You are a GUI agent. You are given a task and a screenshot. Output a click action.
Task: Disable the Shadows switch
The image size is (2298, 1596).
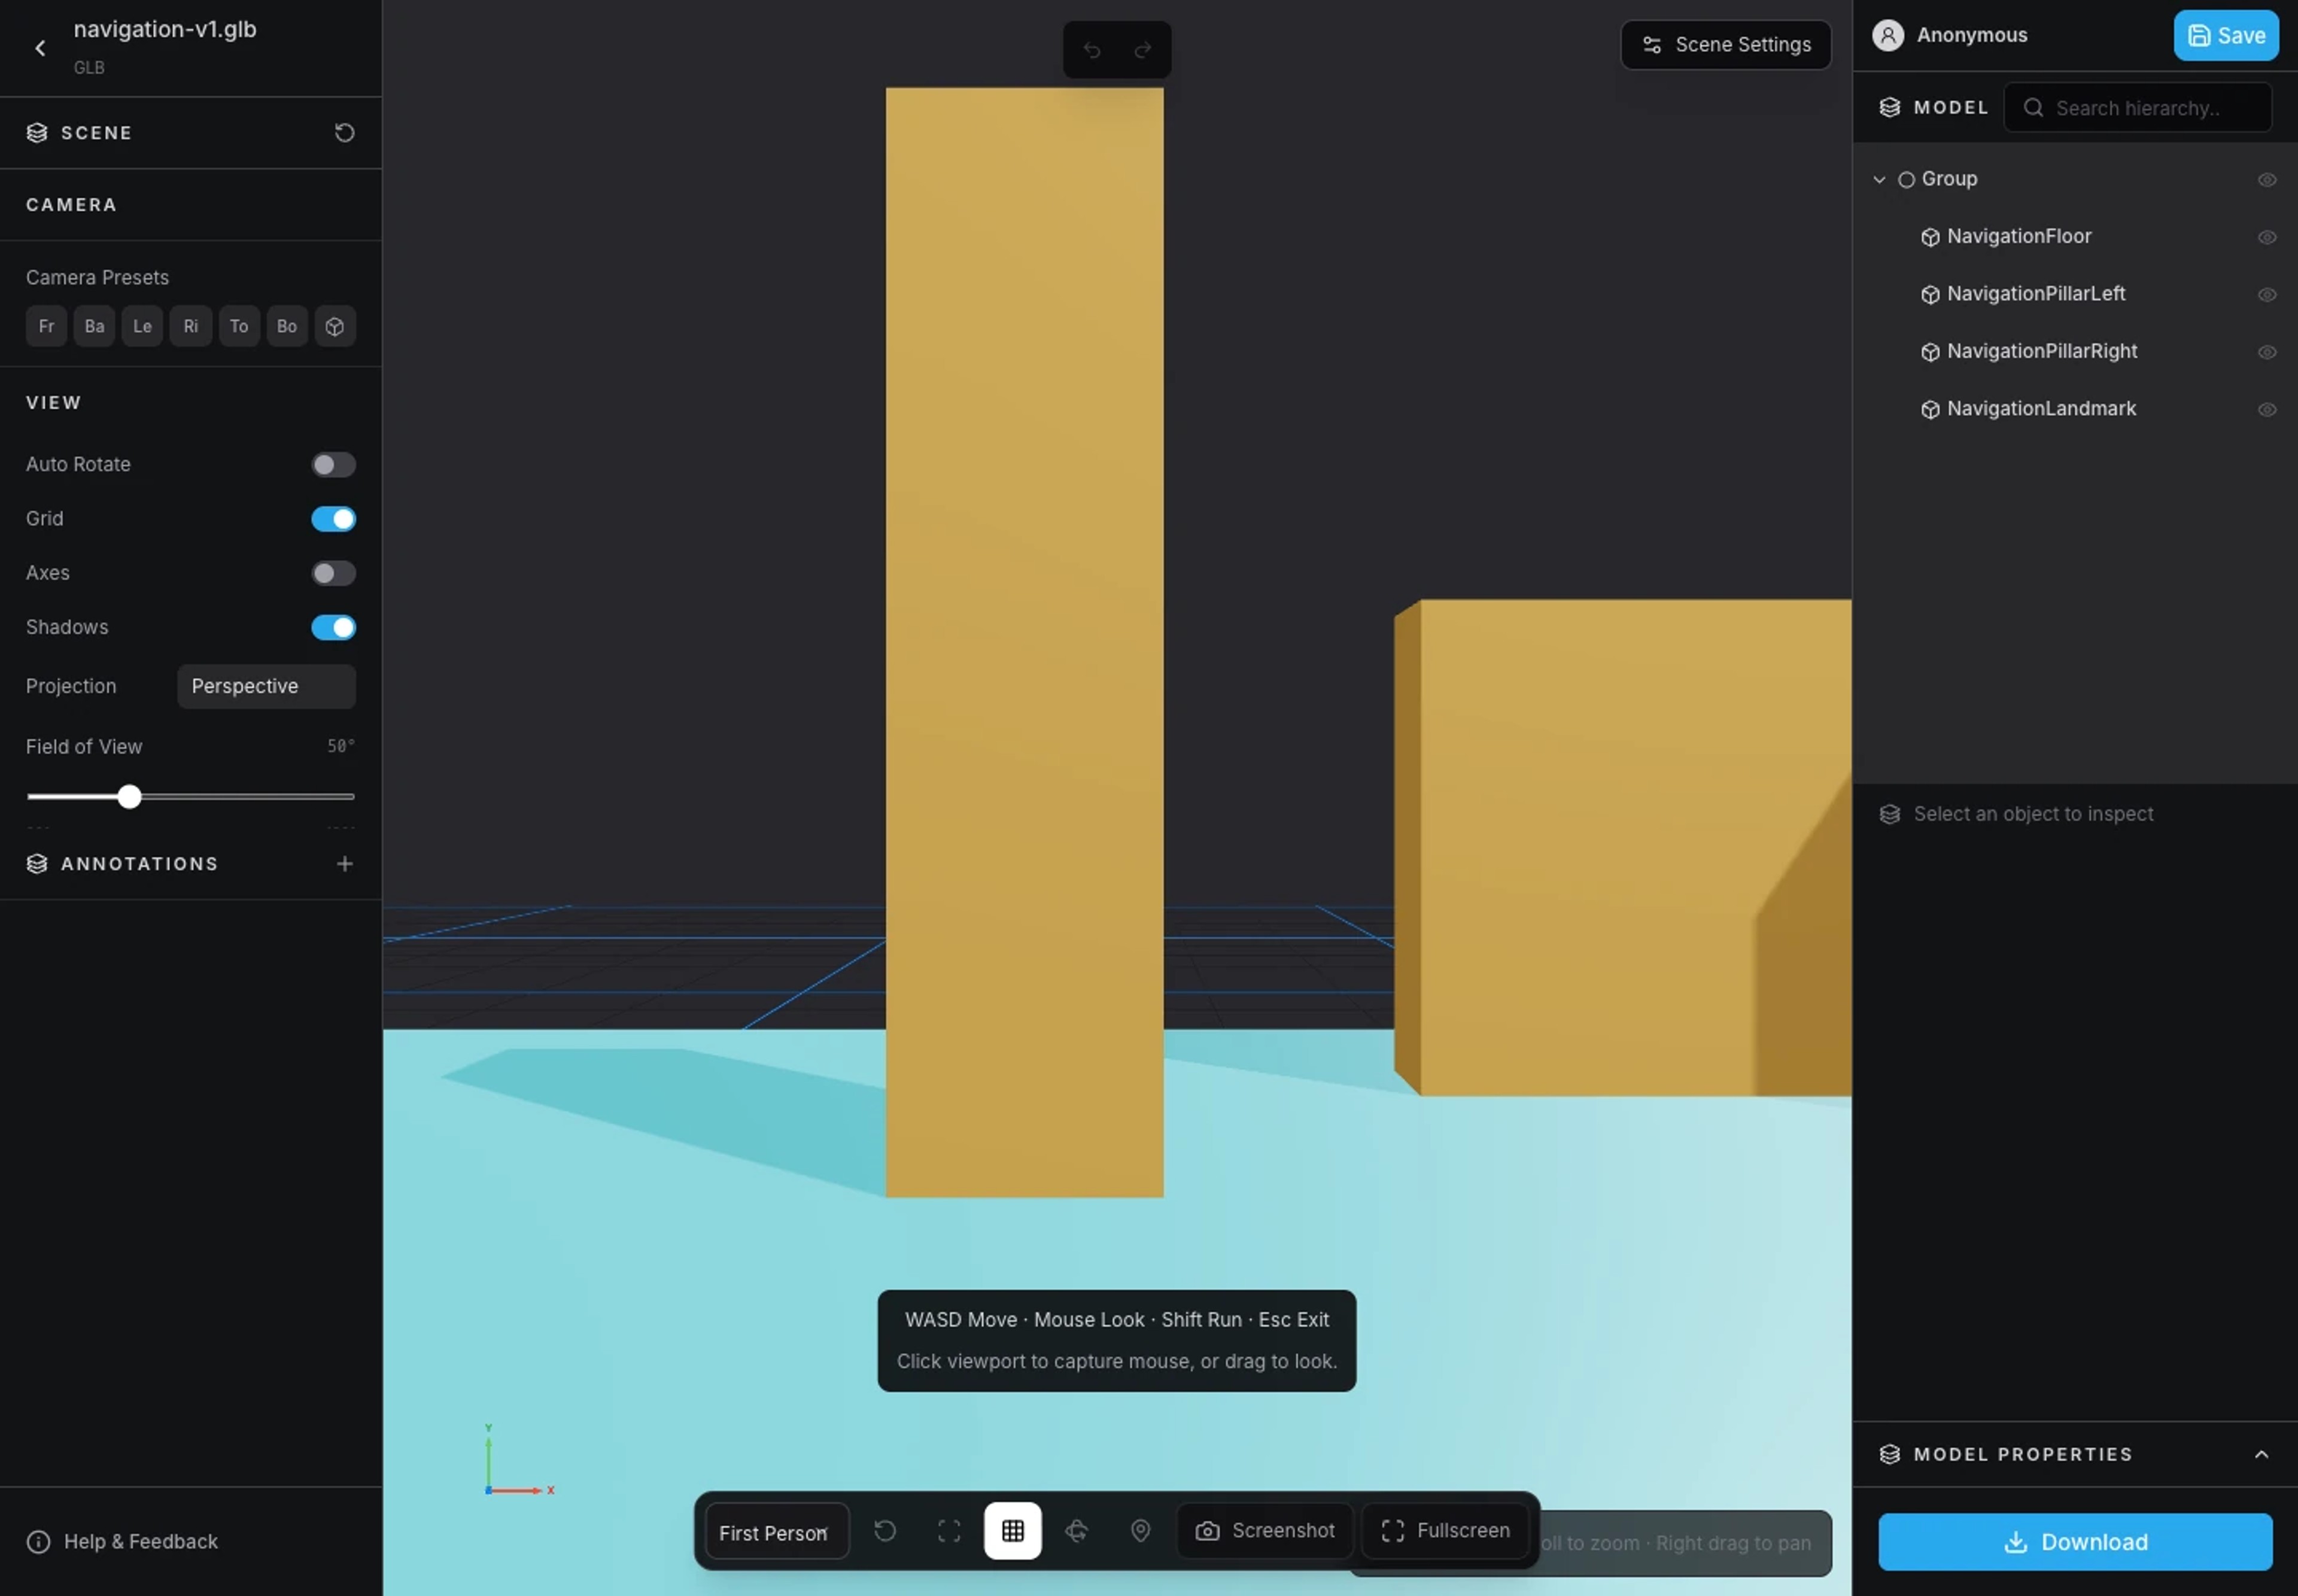pos(333,627)
